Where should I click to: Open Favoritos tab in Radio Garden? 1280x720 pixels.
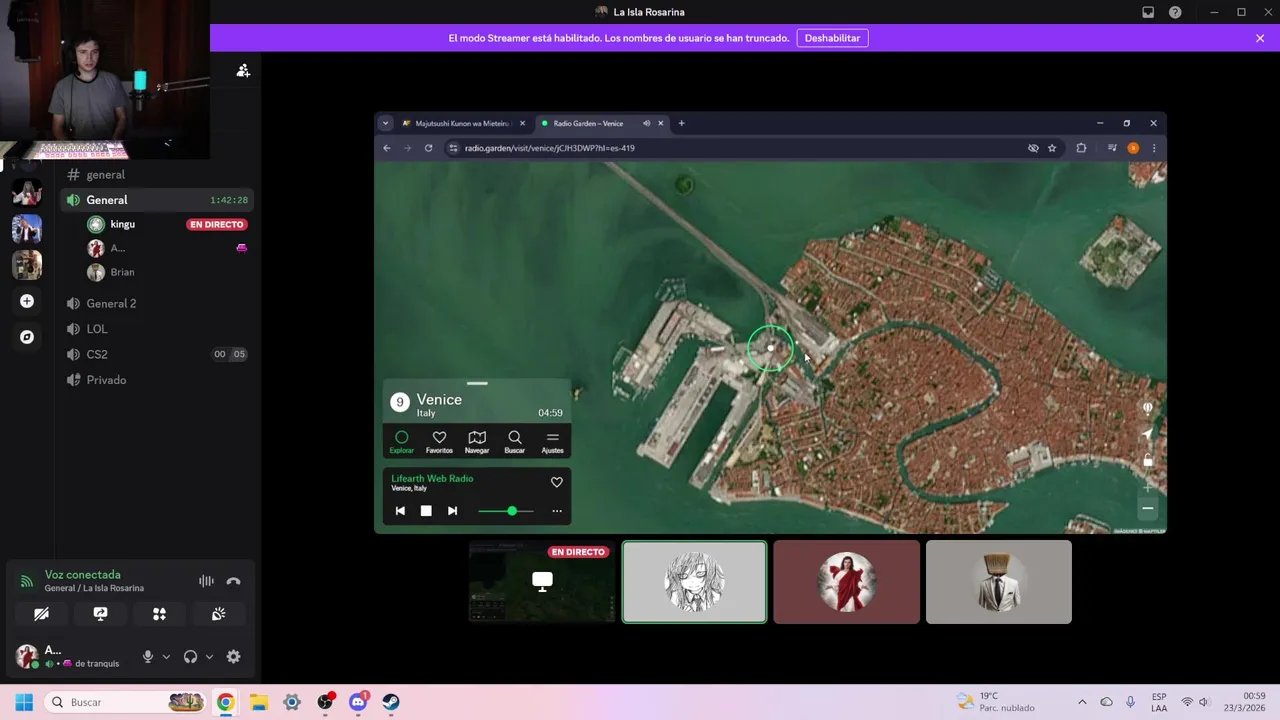point(439,442)
